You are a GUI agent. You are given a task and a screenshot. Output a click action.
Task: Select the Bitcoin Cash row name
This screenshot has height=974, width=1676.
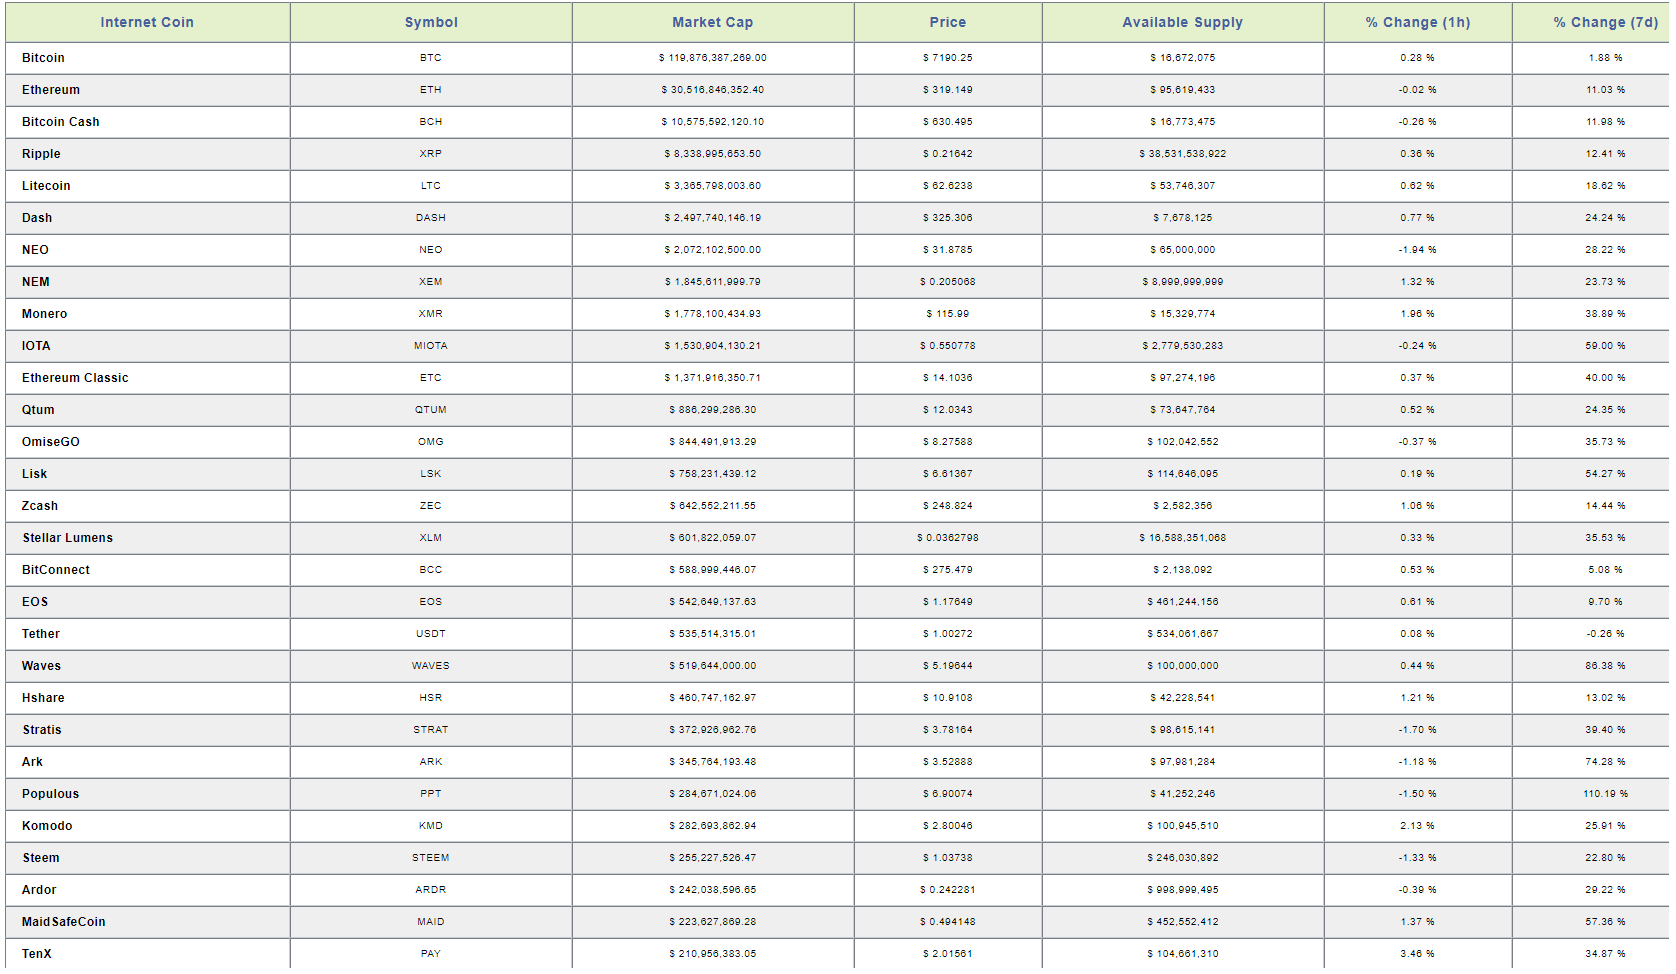coord(61,122)
